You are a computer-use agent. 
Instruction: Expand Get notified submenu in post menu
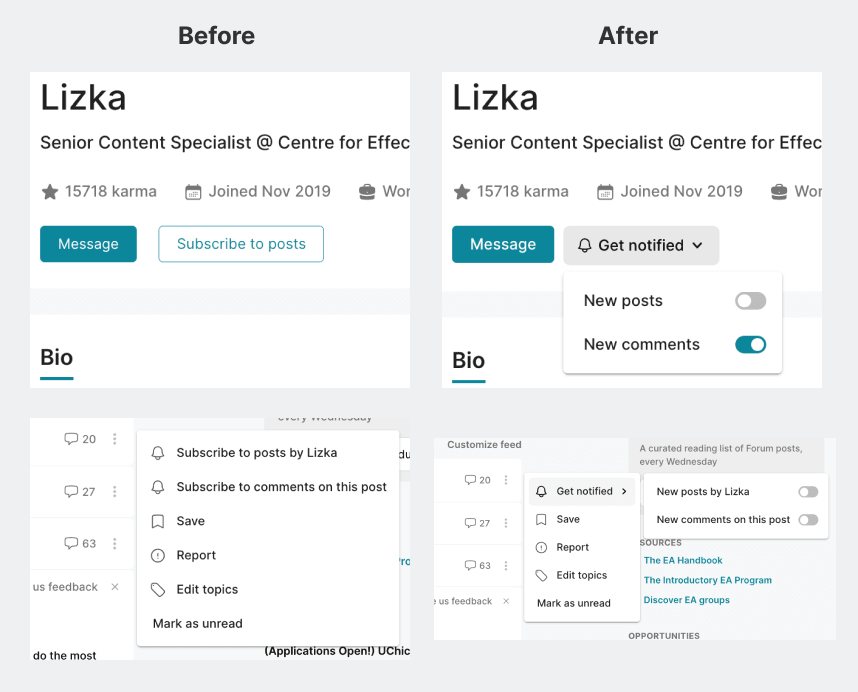[582, 491]
